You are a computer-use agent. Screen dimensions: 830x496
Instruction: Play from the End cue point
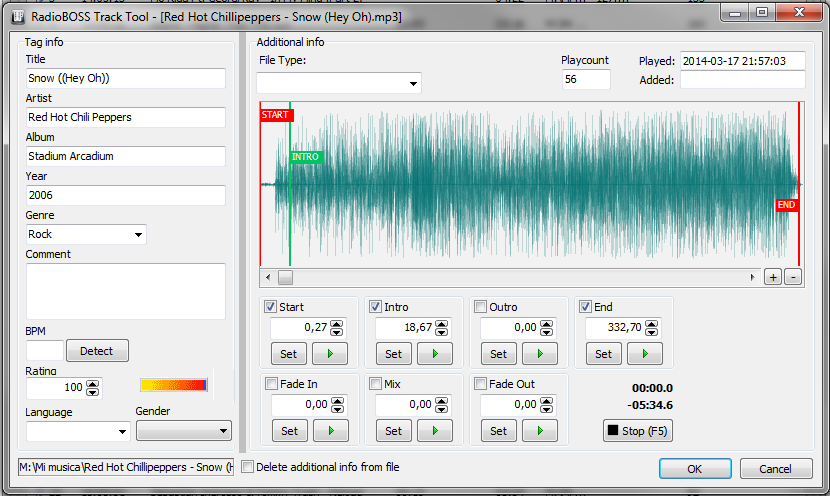tap(645, 354)
